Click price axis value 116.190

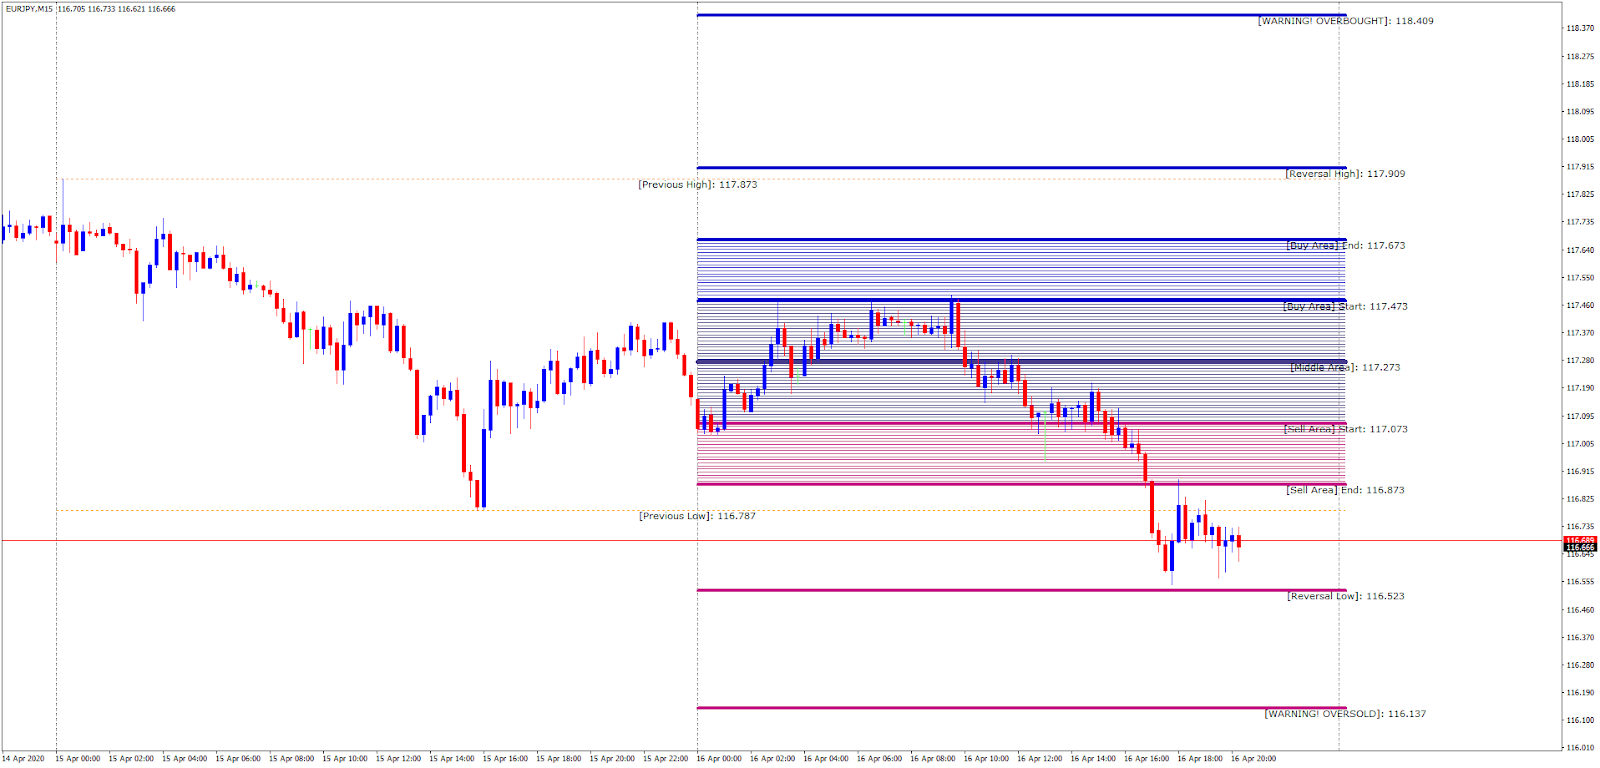coord(1580,693)
